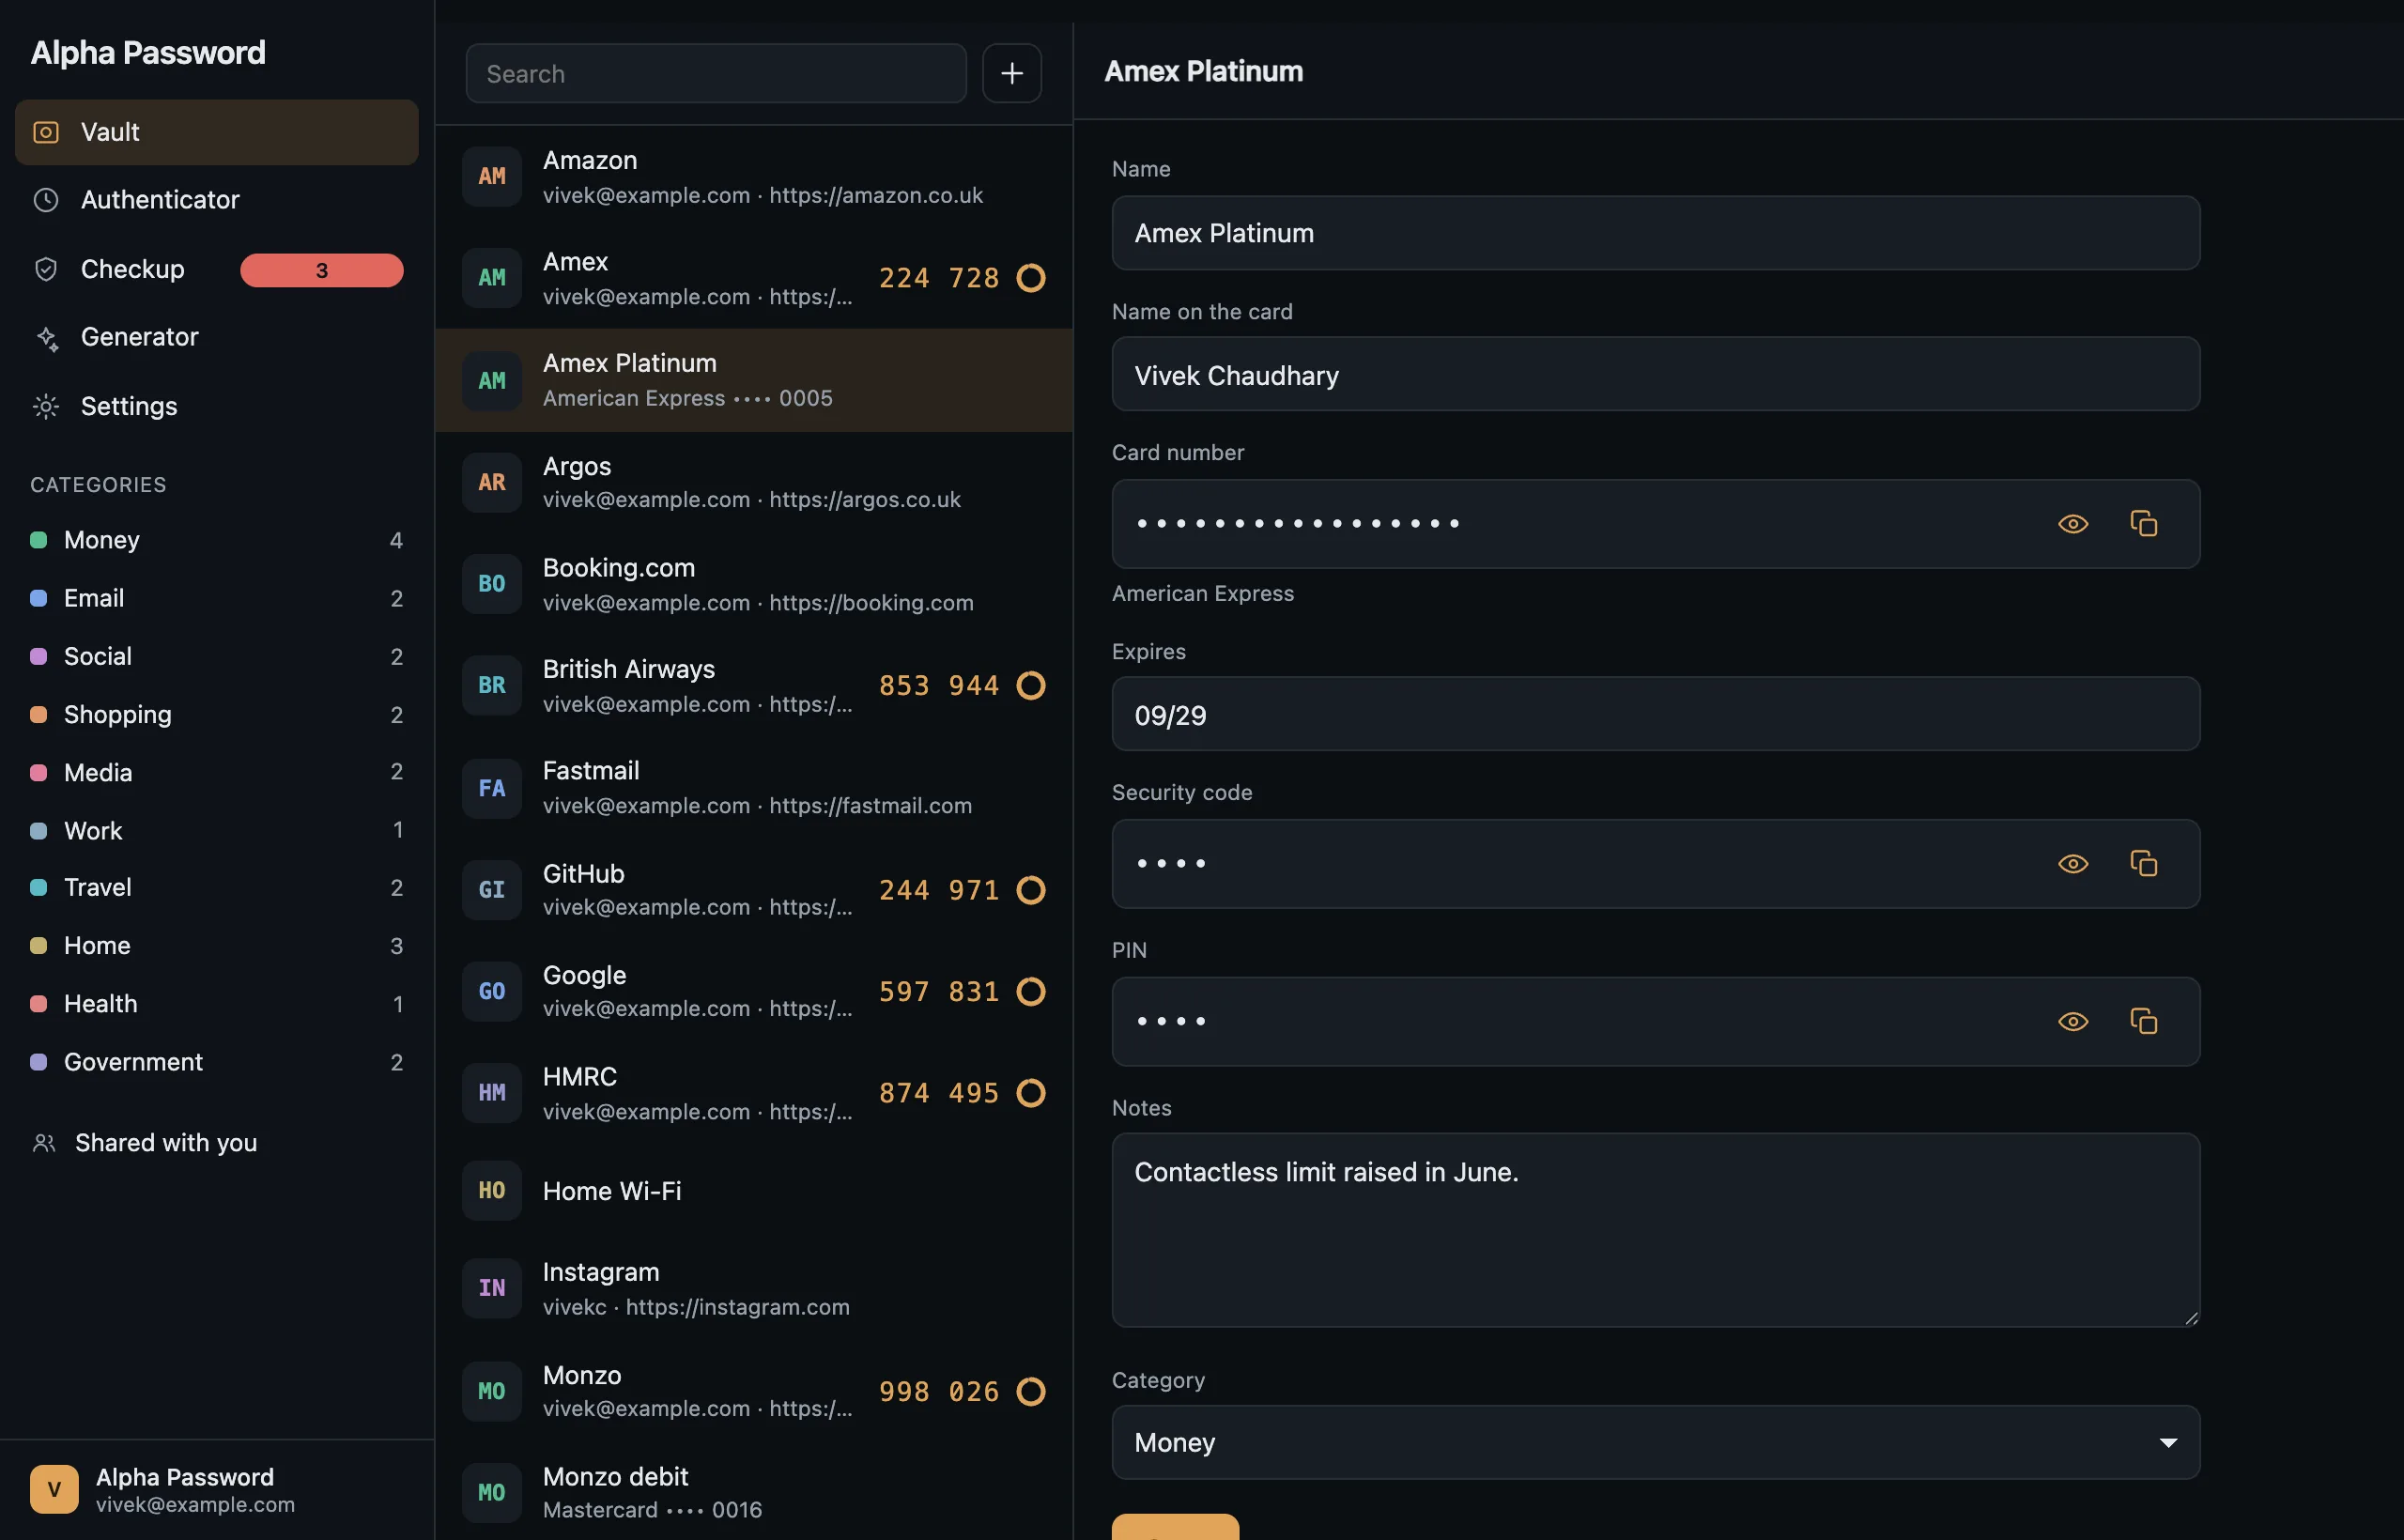Click the Settings gear icon
The width and height of the screenshot is (2404, 1540).
click(46, 406)
